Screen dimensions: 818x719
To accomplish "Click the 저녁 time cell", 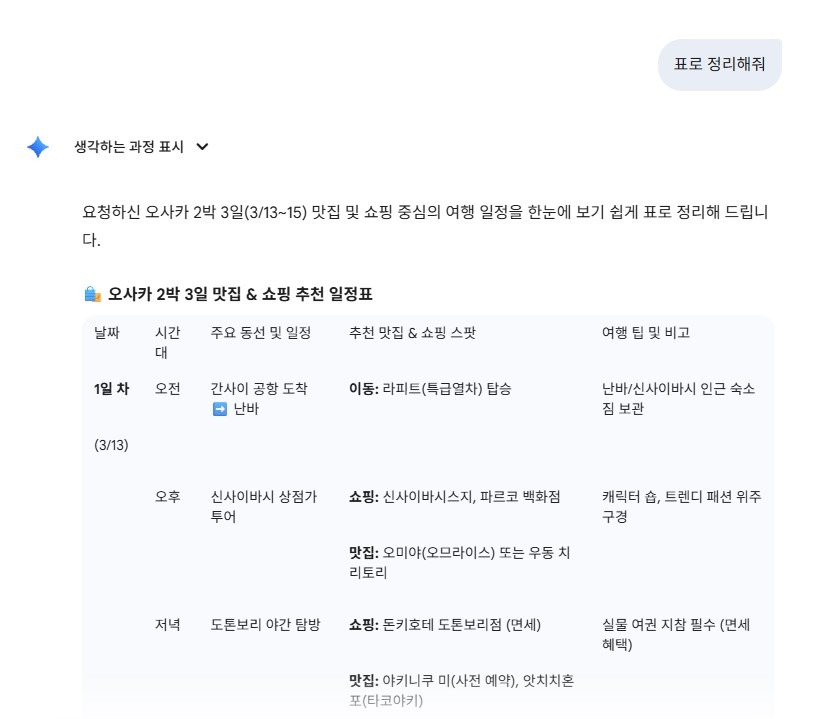I will coord(167,625).
